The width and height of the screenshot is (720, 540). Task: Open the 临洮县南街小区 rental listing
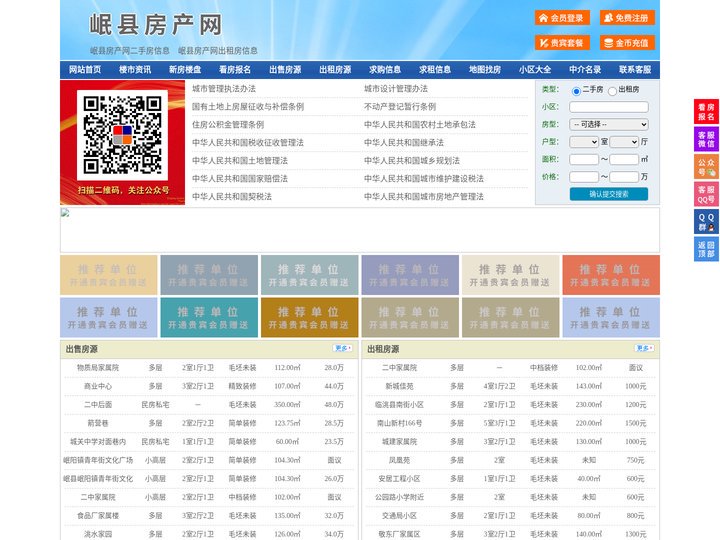pyautogui.click(x=399, y=405)
